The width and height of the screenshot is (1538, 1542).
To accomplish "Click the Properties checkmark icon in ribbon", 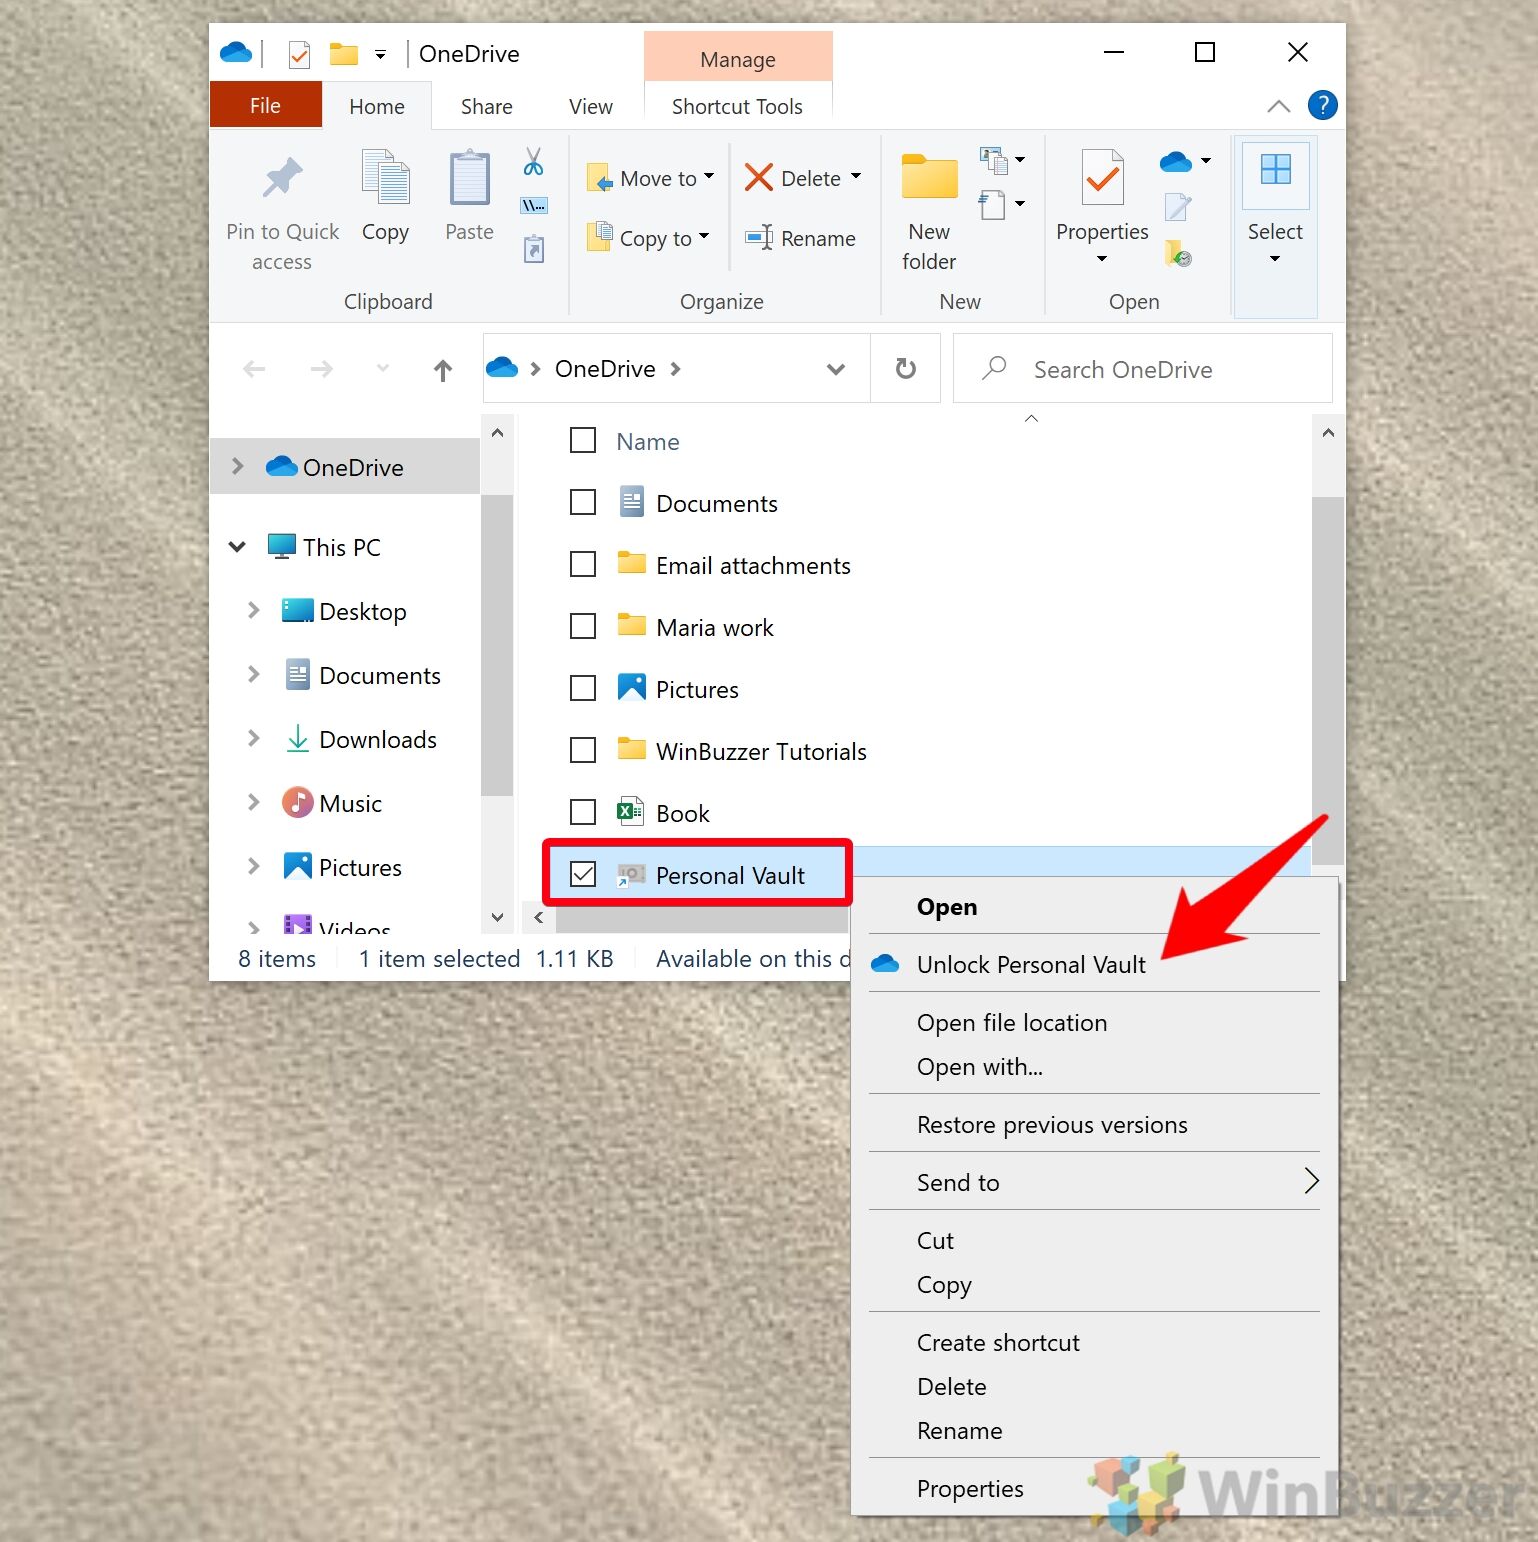I will 1102,180.
